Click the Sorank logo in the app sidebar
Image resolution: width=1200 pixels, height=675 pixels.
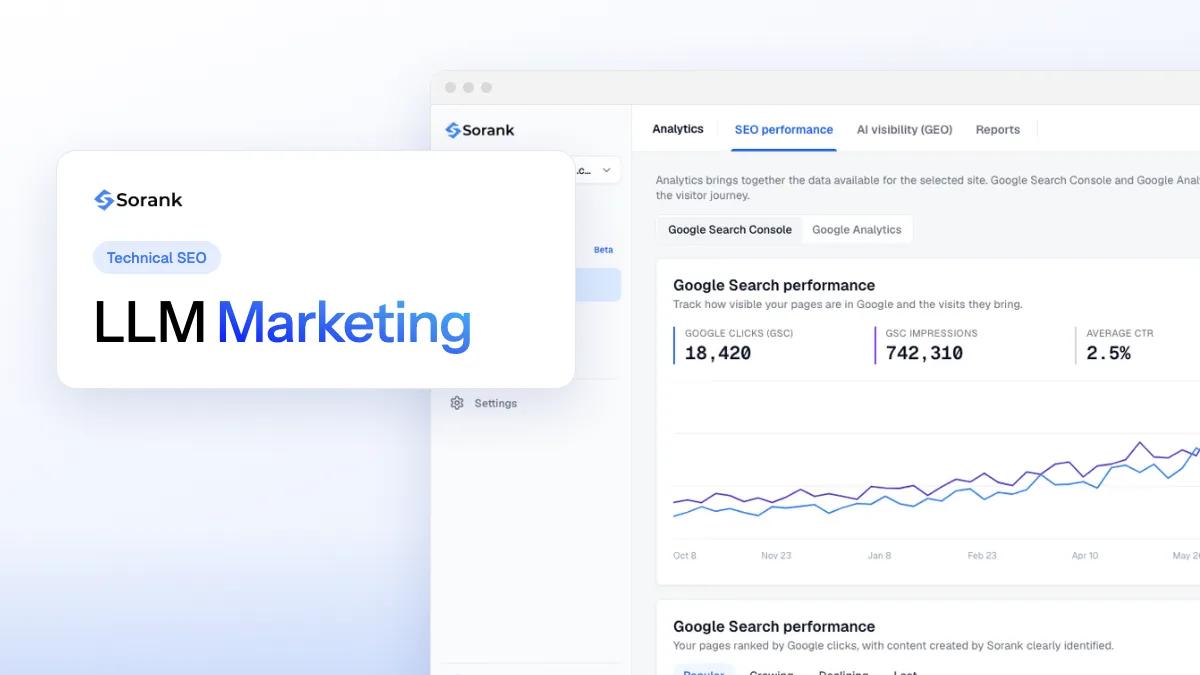[480, 130]
